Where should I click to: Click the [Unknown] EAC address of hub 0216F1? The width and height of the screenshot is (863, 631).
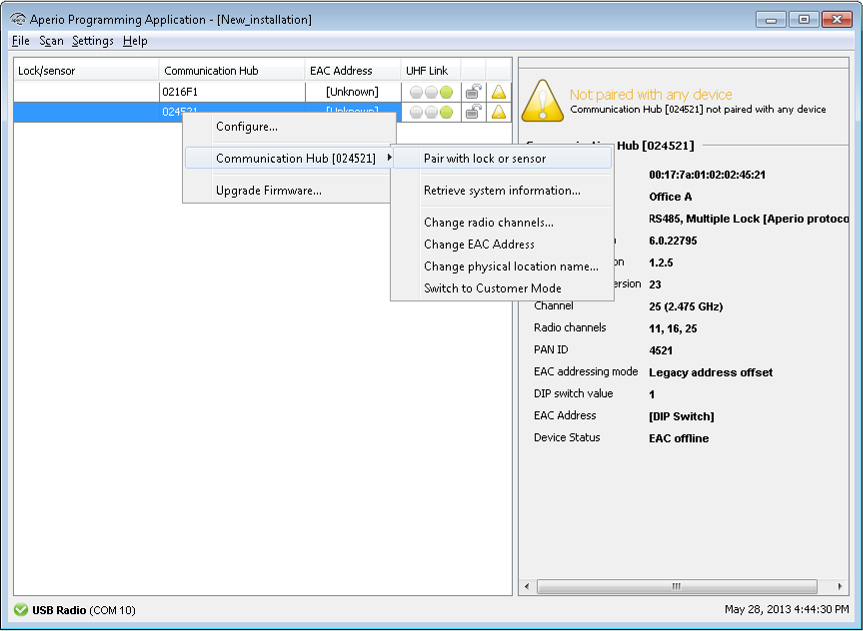[352, 92]
